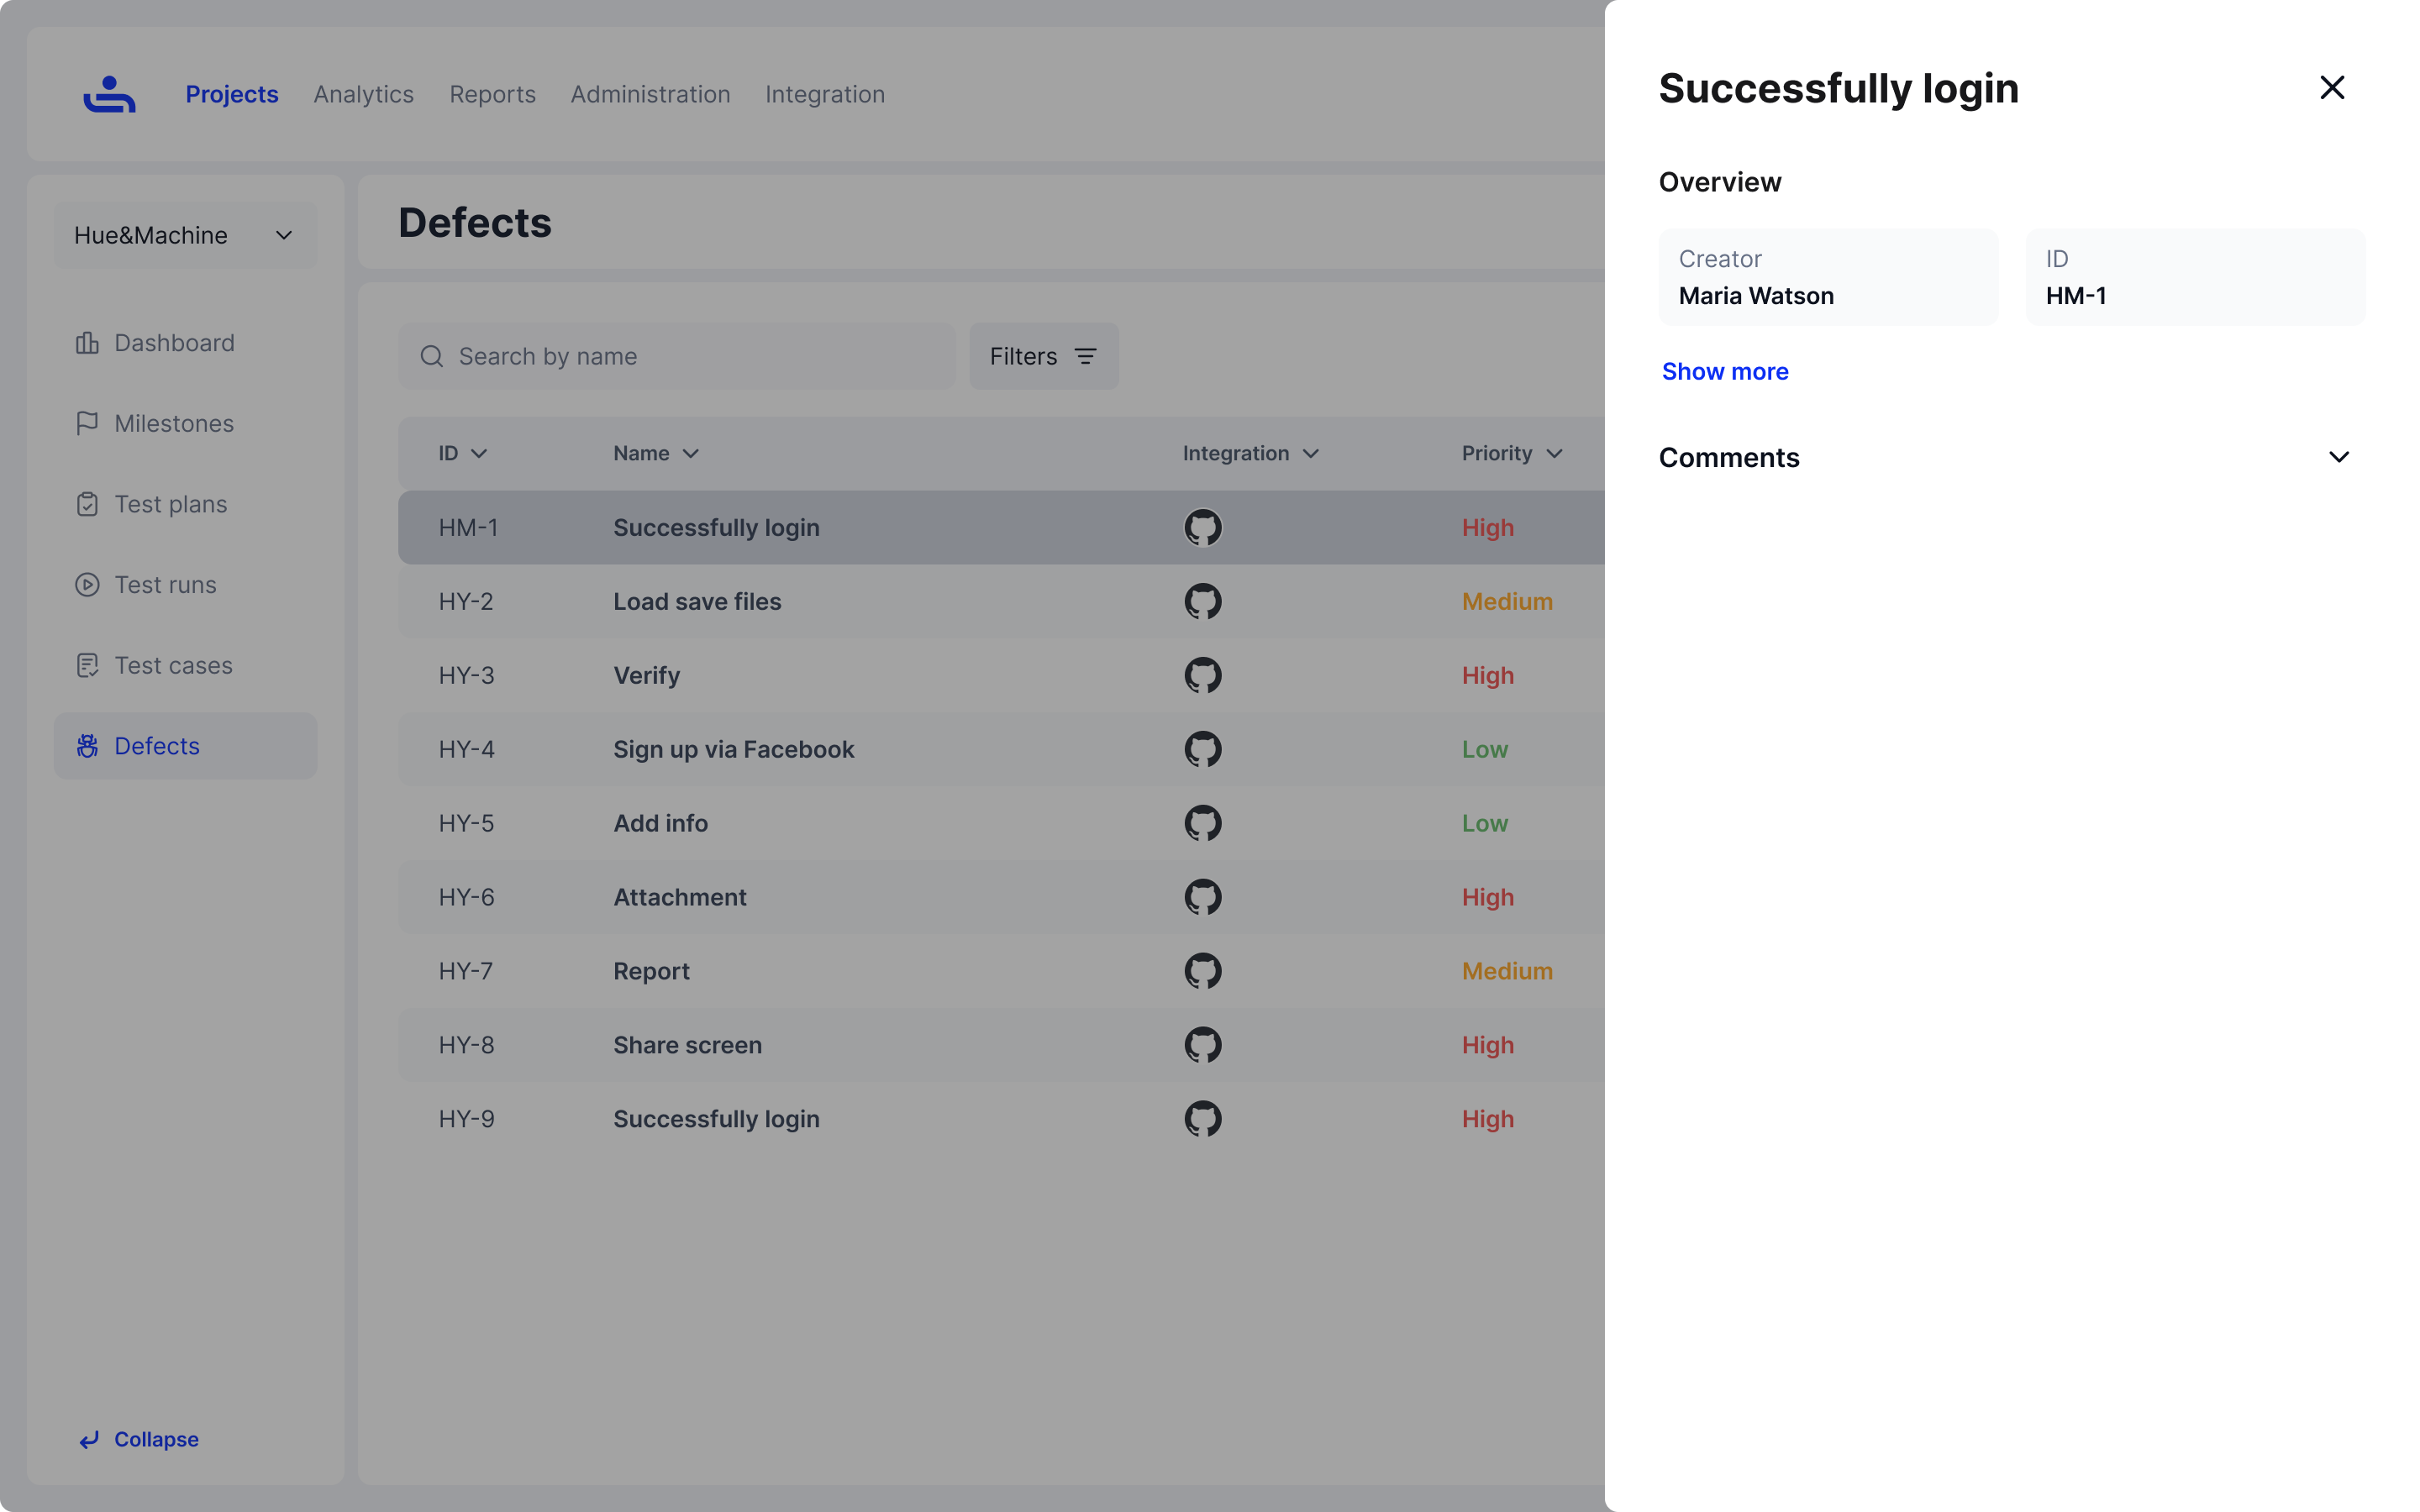Close the Successfully login panel
The image size is (2420, 1512).
point(2331,88)
